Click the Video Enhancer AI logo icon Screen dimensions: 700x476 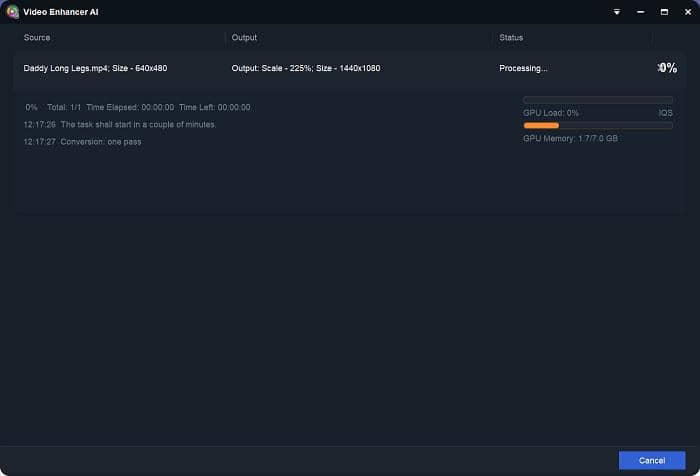coord(12,11)
